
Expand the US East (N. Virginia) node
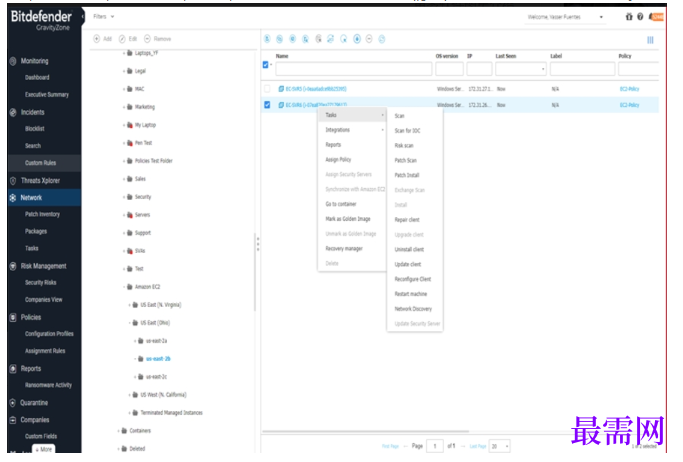point(130,305)
